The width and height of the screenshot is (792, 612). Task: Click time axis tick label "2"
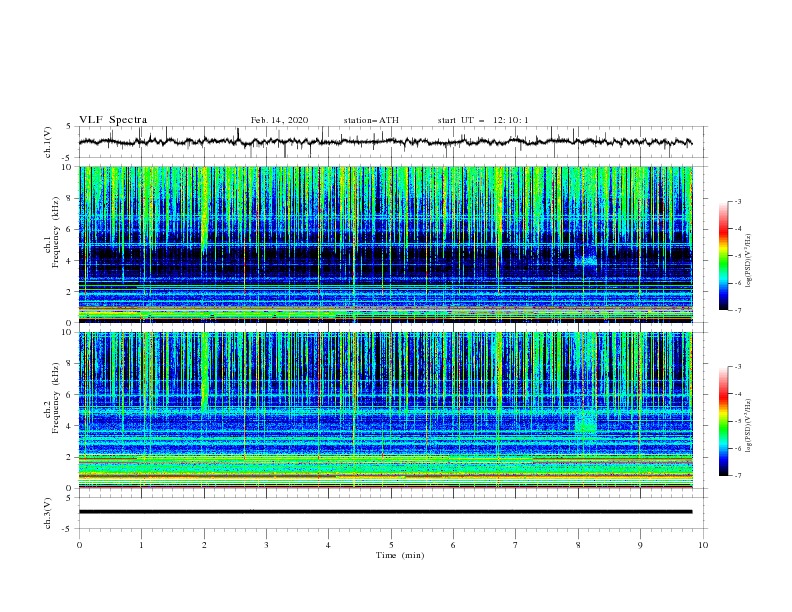[x=204, y=545]
